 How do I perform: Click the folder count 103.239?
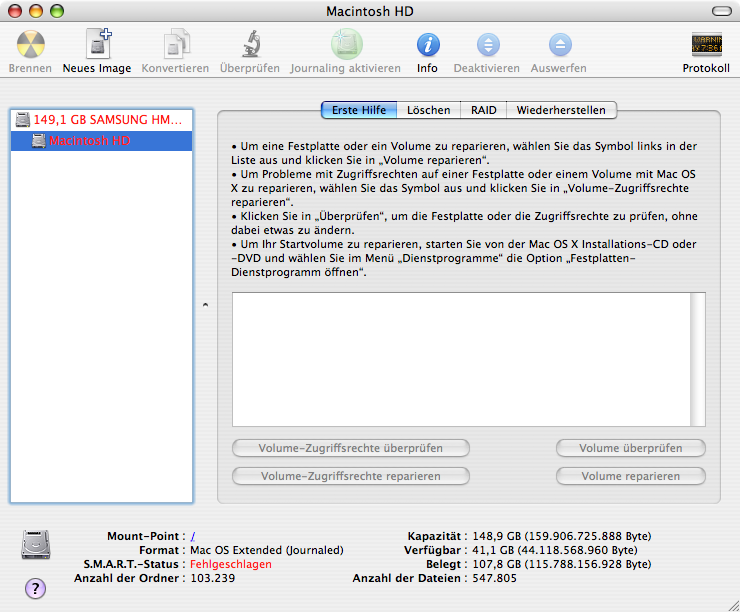pos(212,578)
